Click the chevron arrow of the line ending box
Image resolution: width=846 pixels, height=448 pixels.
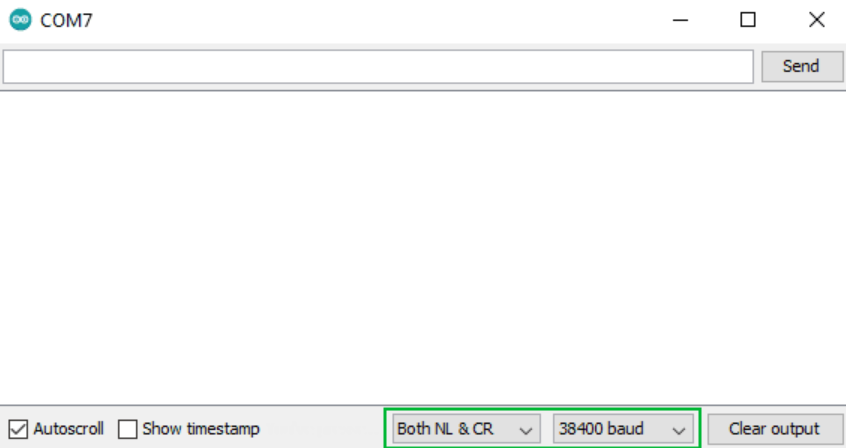point(526,430)
